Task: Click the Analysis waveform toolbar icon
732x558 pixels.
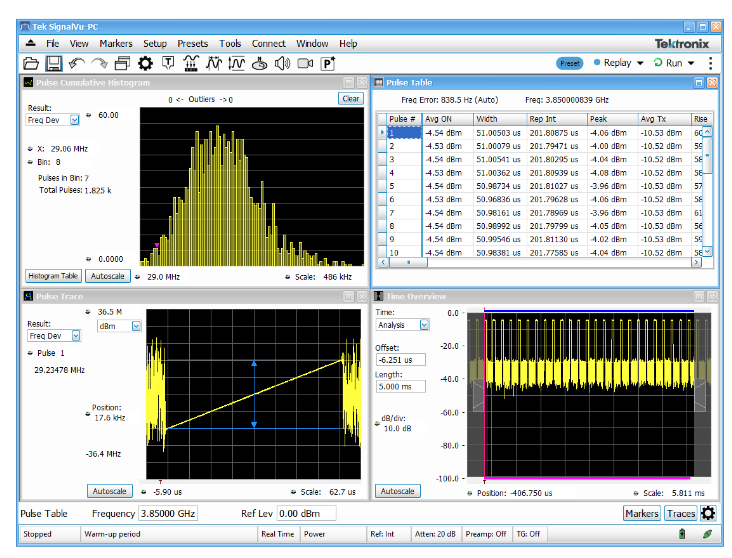Action: [214, 63]
